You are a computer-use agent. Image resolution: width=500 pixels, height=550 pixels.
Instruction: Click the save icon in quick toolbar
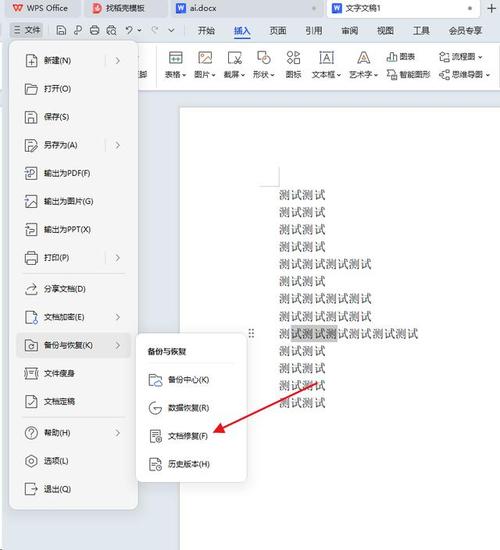61,31
